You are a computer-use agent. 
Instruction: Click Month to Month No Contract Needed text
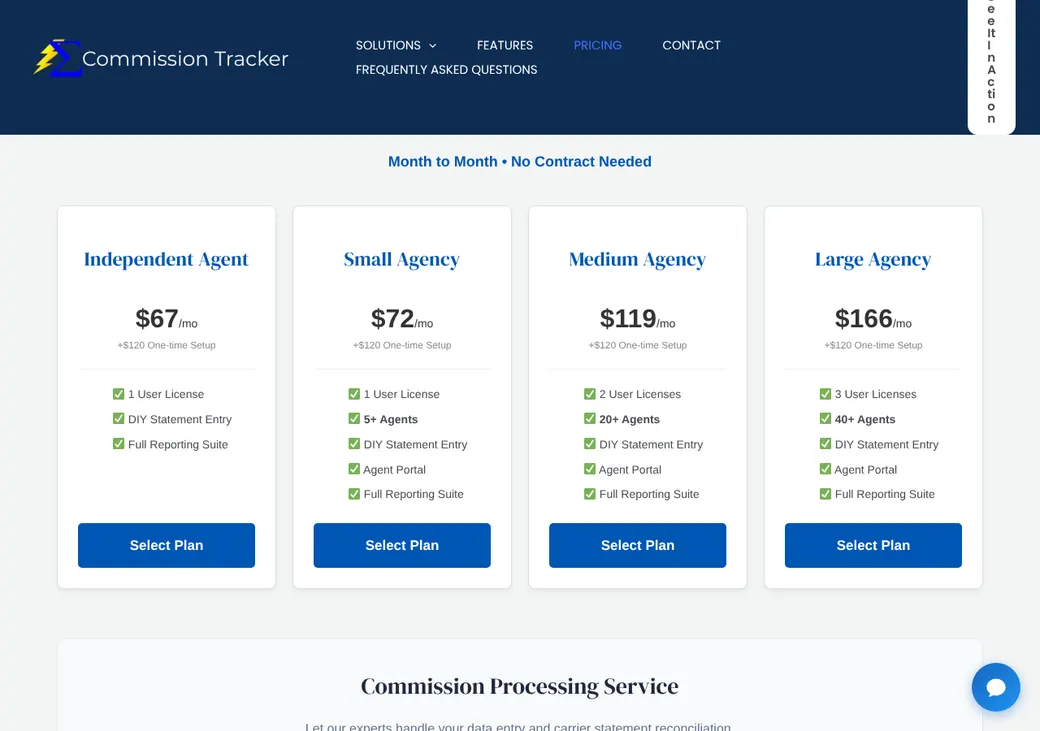coord(520,162)
